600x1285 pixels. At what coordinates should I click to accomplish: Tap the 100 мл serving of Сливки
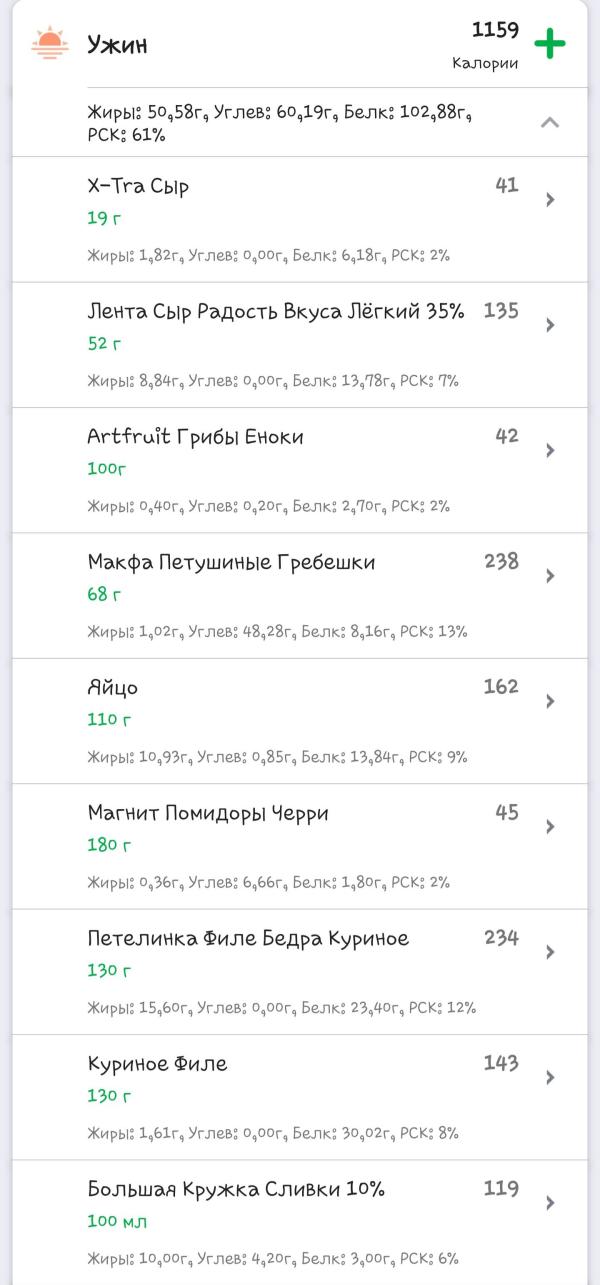coord(117,1221)
